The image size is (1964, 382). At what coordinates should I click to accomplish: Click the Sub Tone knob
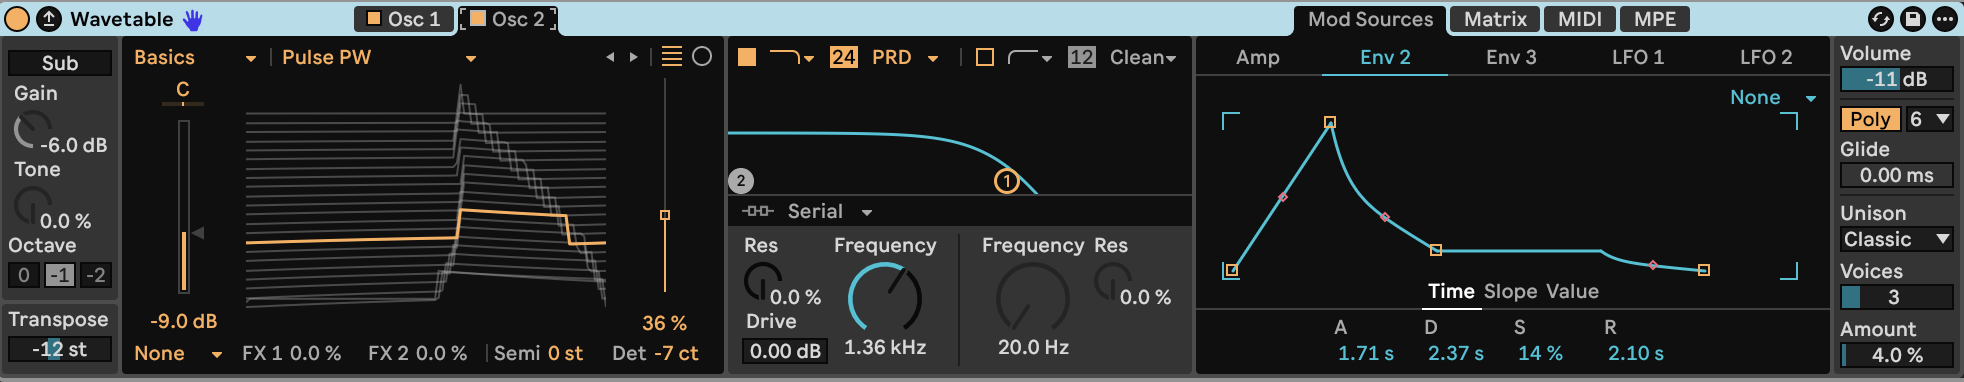click(x=31, y=206)
